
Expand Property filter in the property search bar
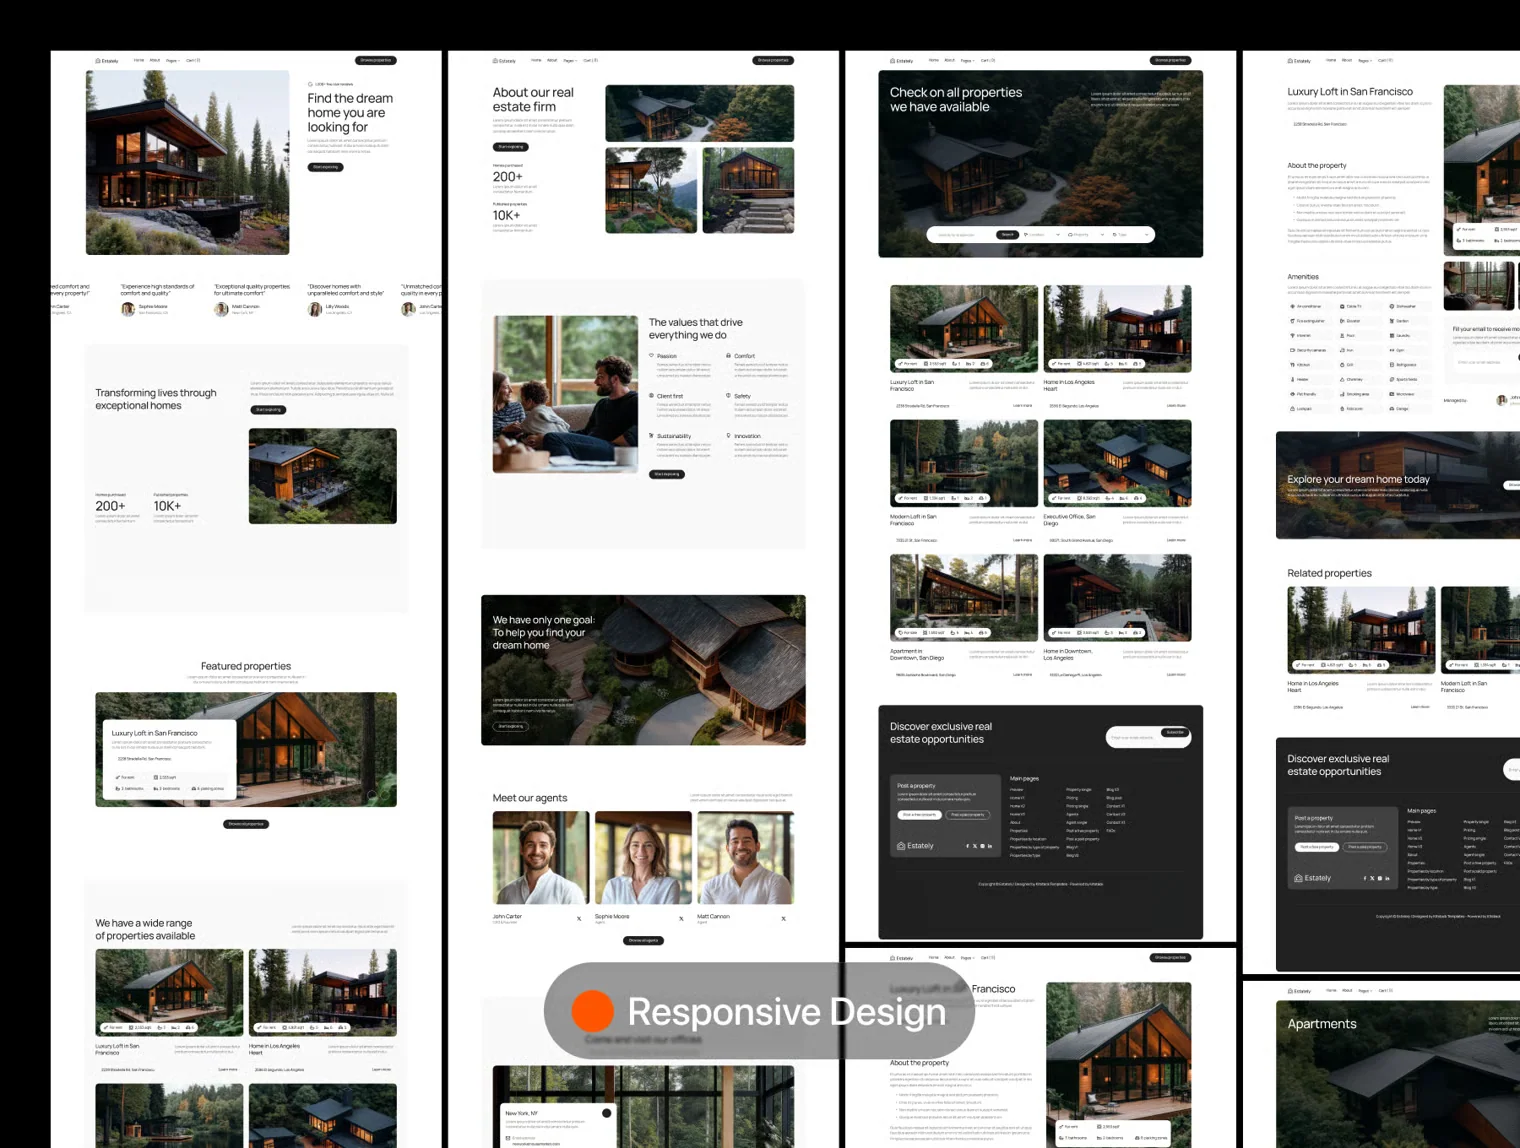point(1086,235)
